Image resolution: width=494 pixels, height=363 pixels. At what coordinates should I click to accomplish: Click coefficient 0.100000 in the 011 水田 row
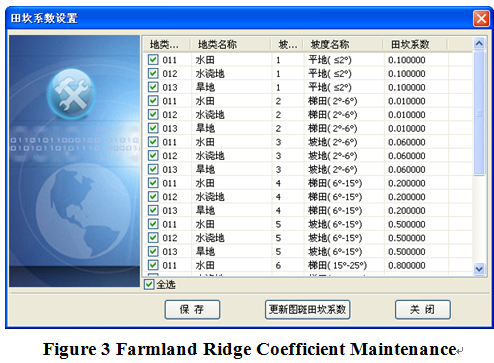click(x=407, y=60)
